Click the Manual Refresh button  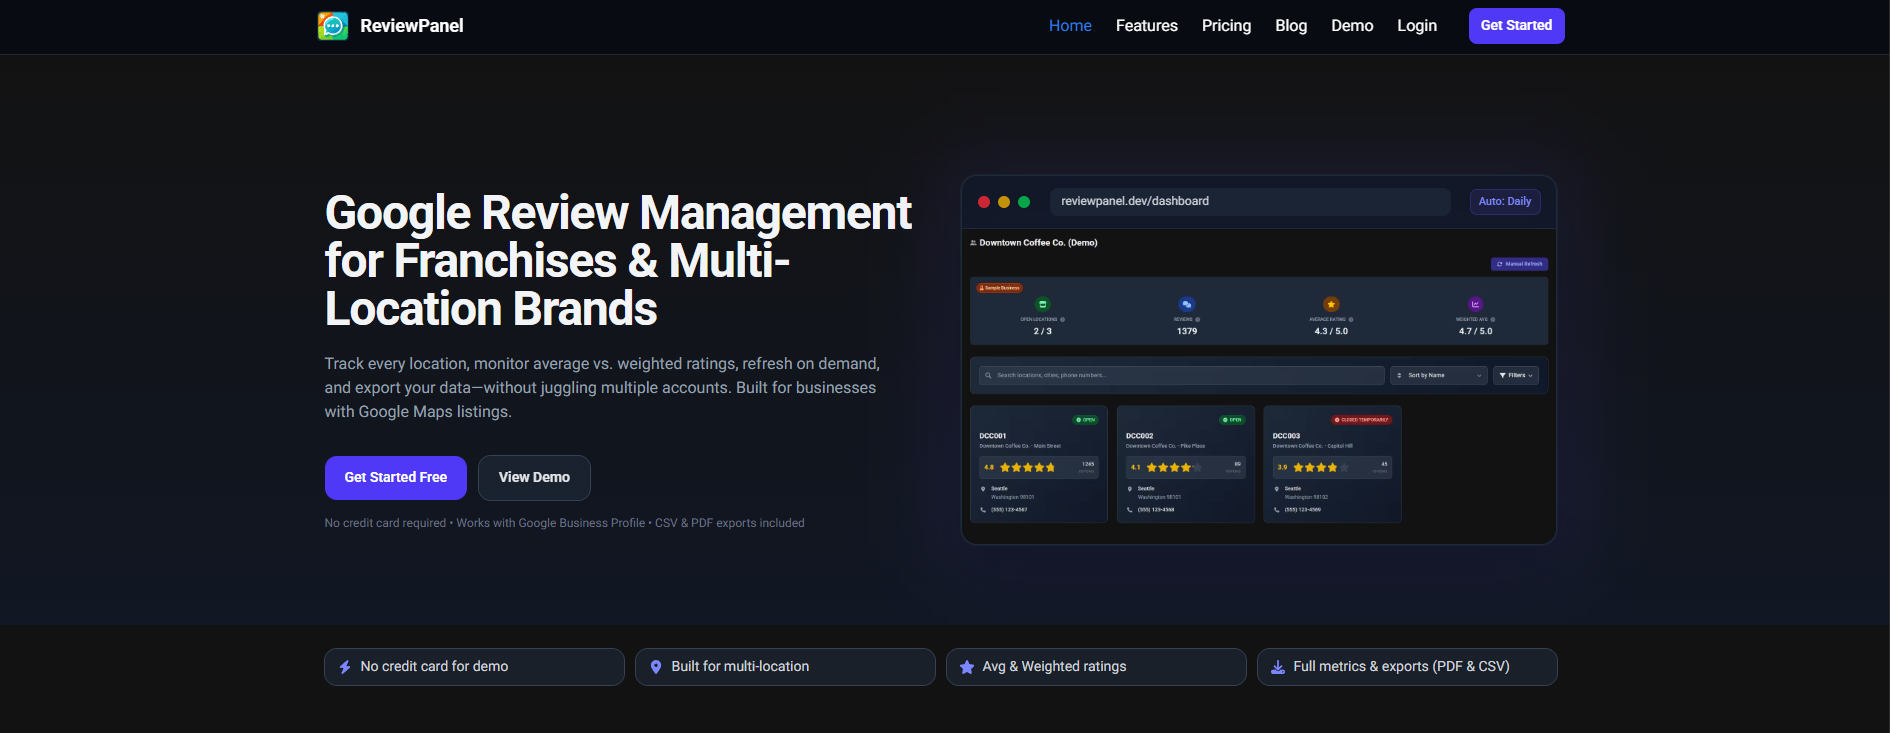pos(1519,264)
